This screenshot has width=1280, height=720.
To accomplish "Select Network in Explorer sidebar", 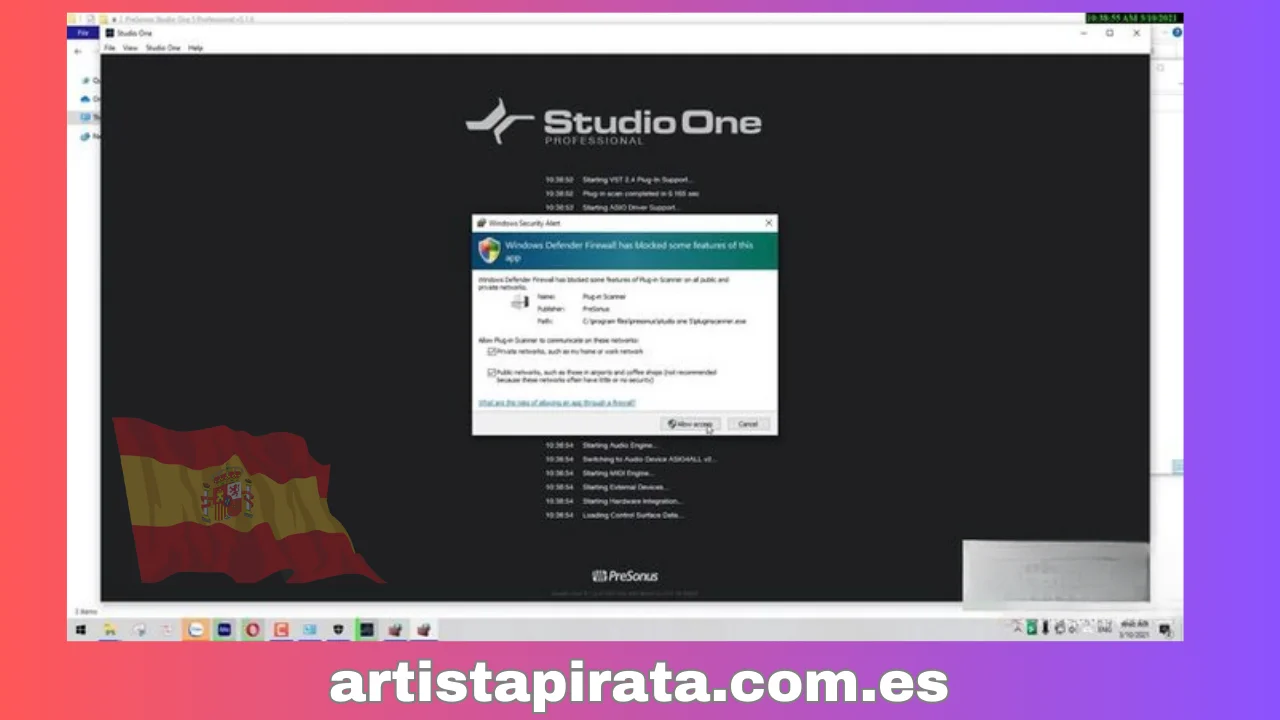I will point(86,136).
